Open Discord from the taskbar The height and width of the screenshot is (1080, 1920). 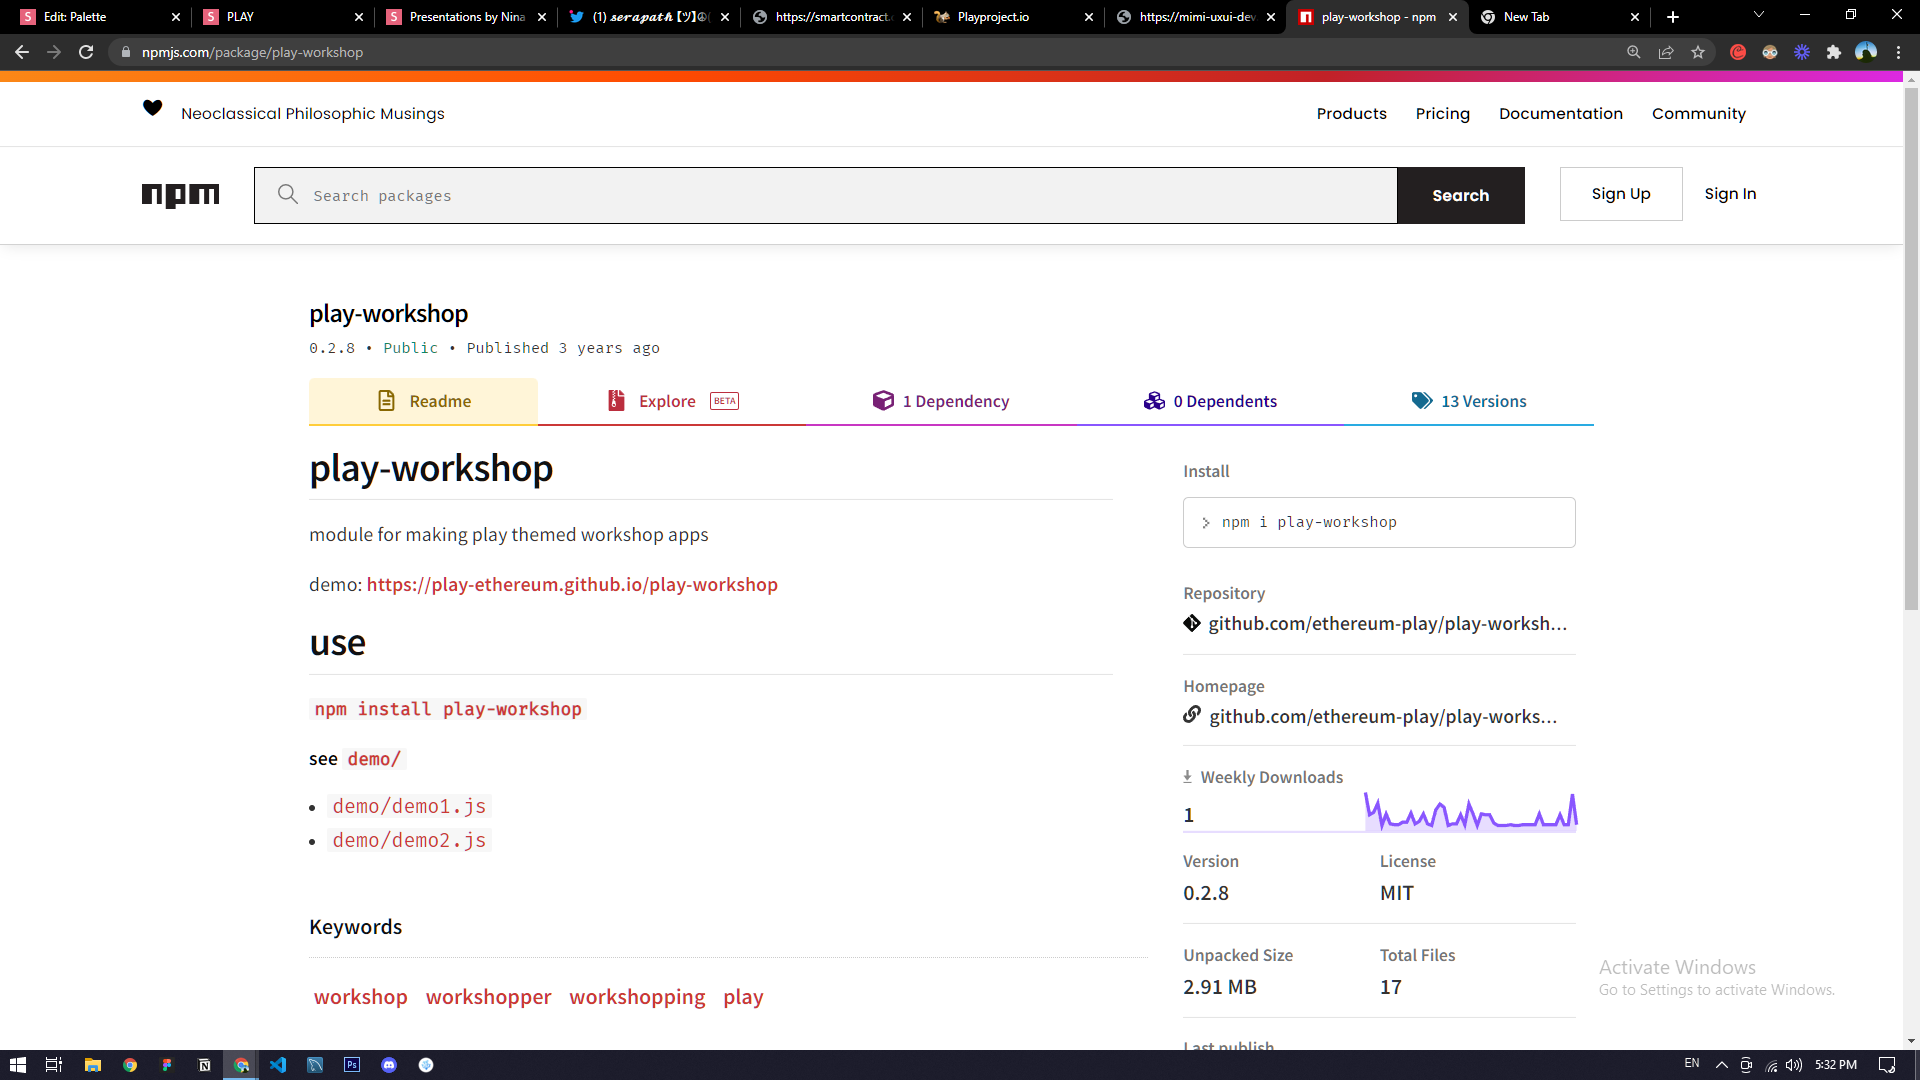(389, 1065)
